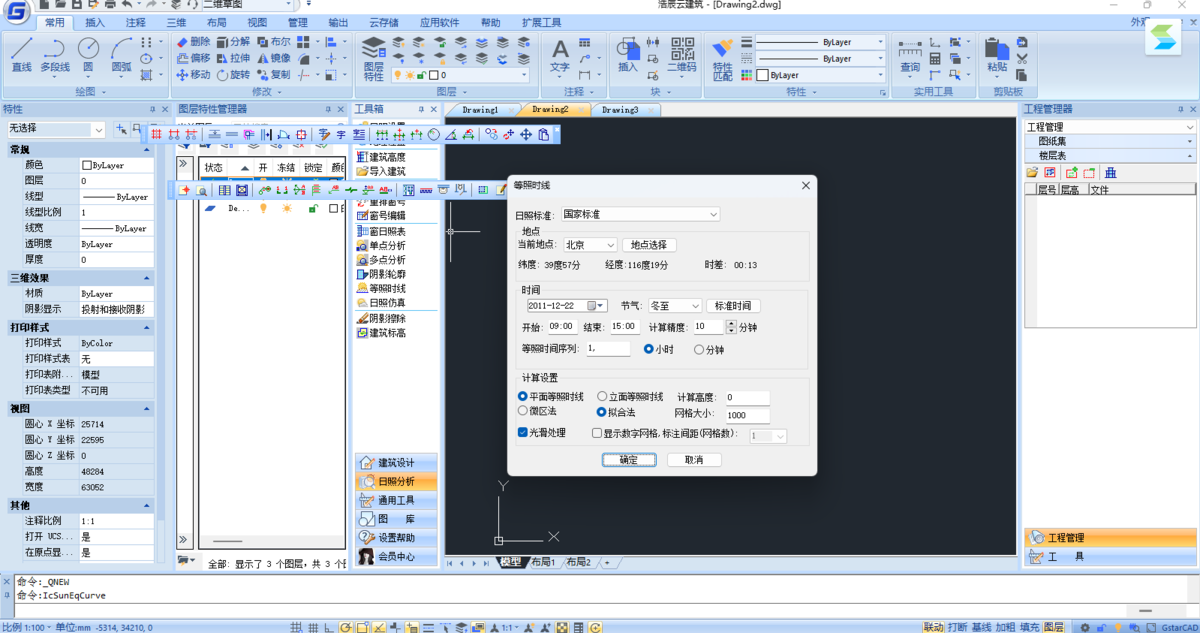The image size is (1200, 633).
Task: Select the 圆弧 arc tool
Action: click(121, 55)
